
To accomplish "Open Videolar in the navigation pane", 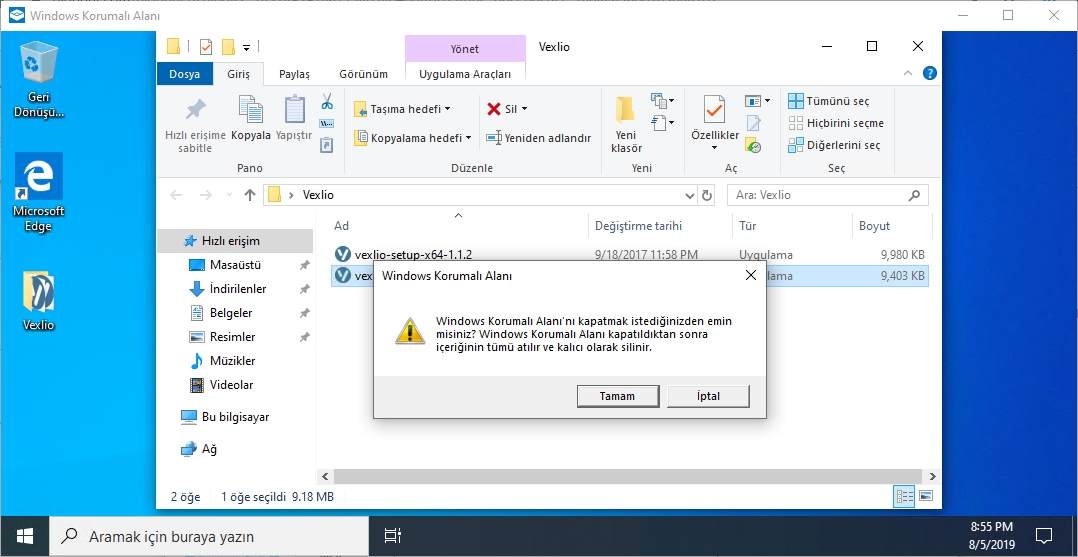I will pyautogui.click(x=234, y=385).
